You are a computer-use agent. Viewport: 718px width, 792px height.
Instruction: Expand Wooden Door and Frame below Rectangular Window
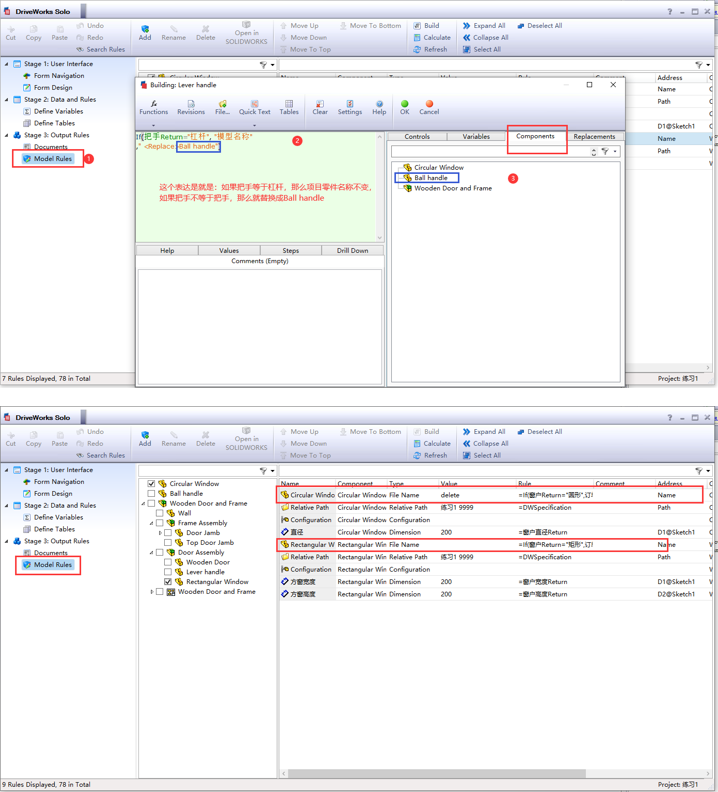click(152, 591)
